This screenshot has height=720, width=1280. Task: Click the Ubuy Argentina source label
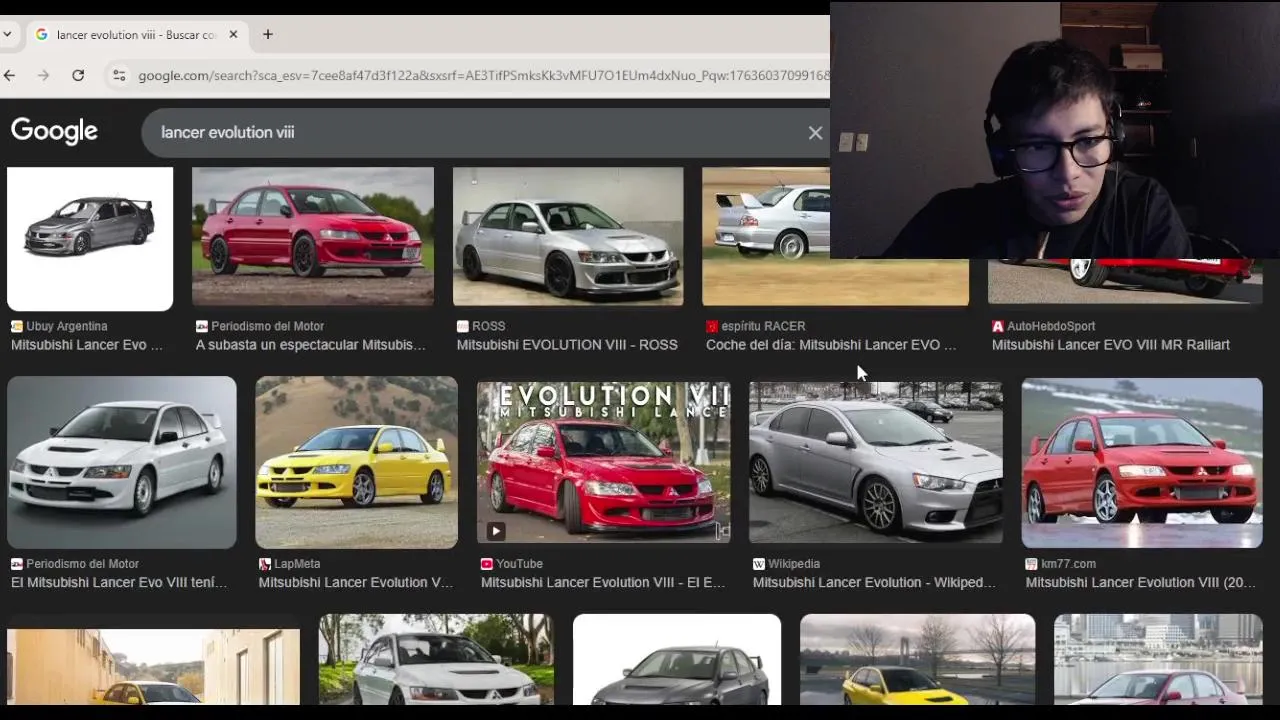click(67, 326)
